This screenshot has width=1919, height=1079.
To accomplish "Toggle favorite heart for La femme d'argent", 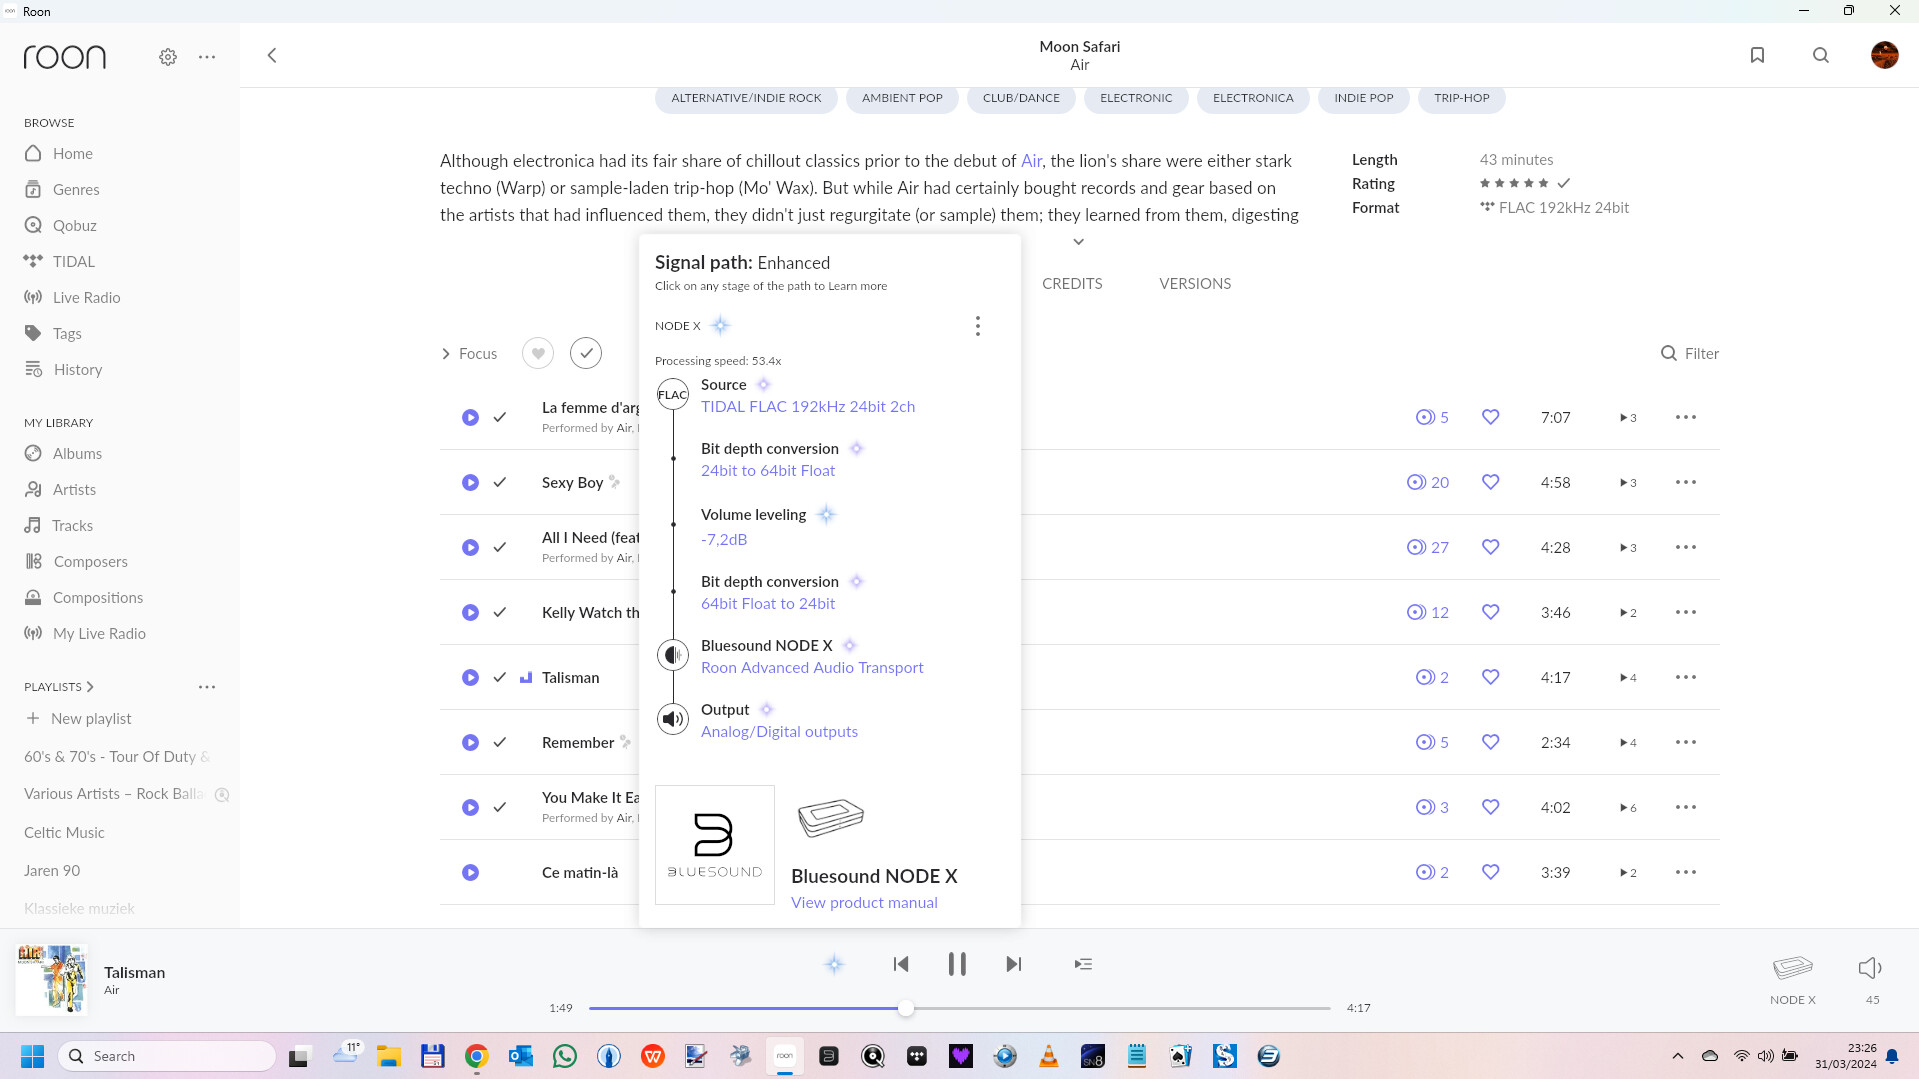I will pyautogui.click(x=1490, y=417).
